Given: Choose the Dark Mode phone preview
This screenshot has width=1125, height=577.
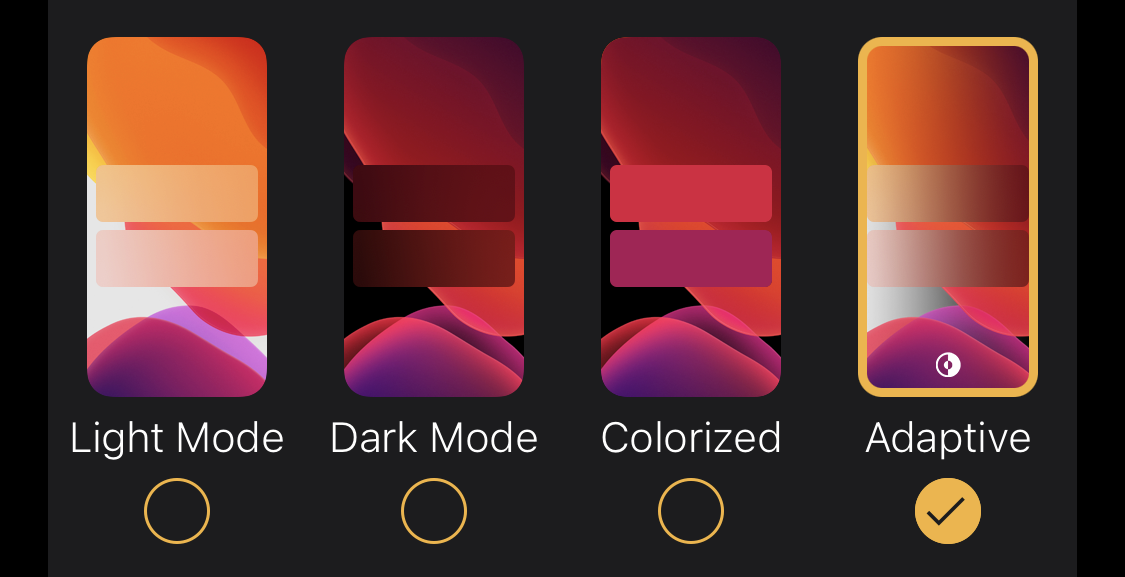Looking at the screenshot, I should coord(433,217).
